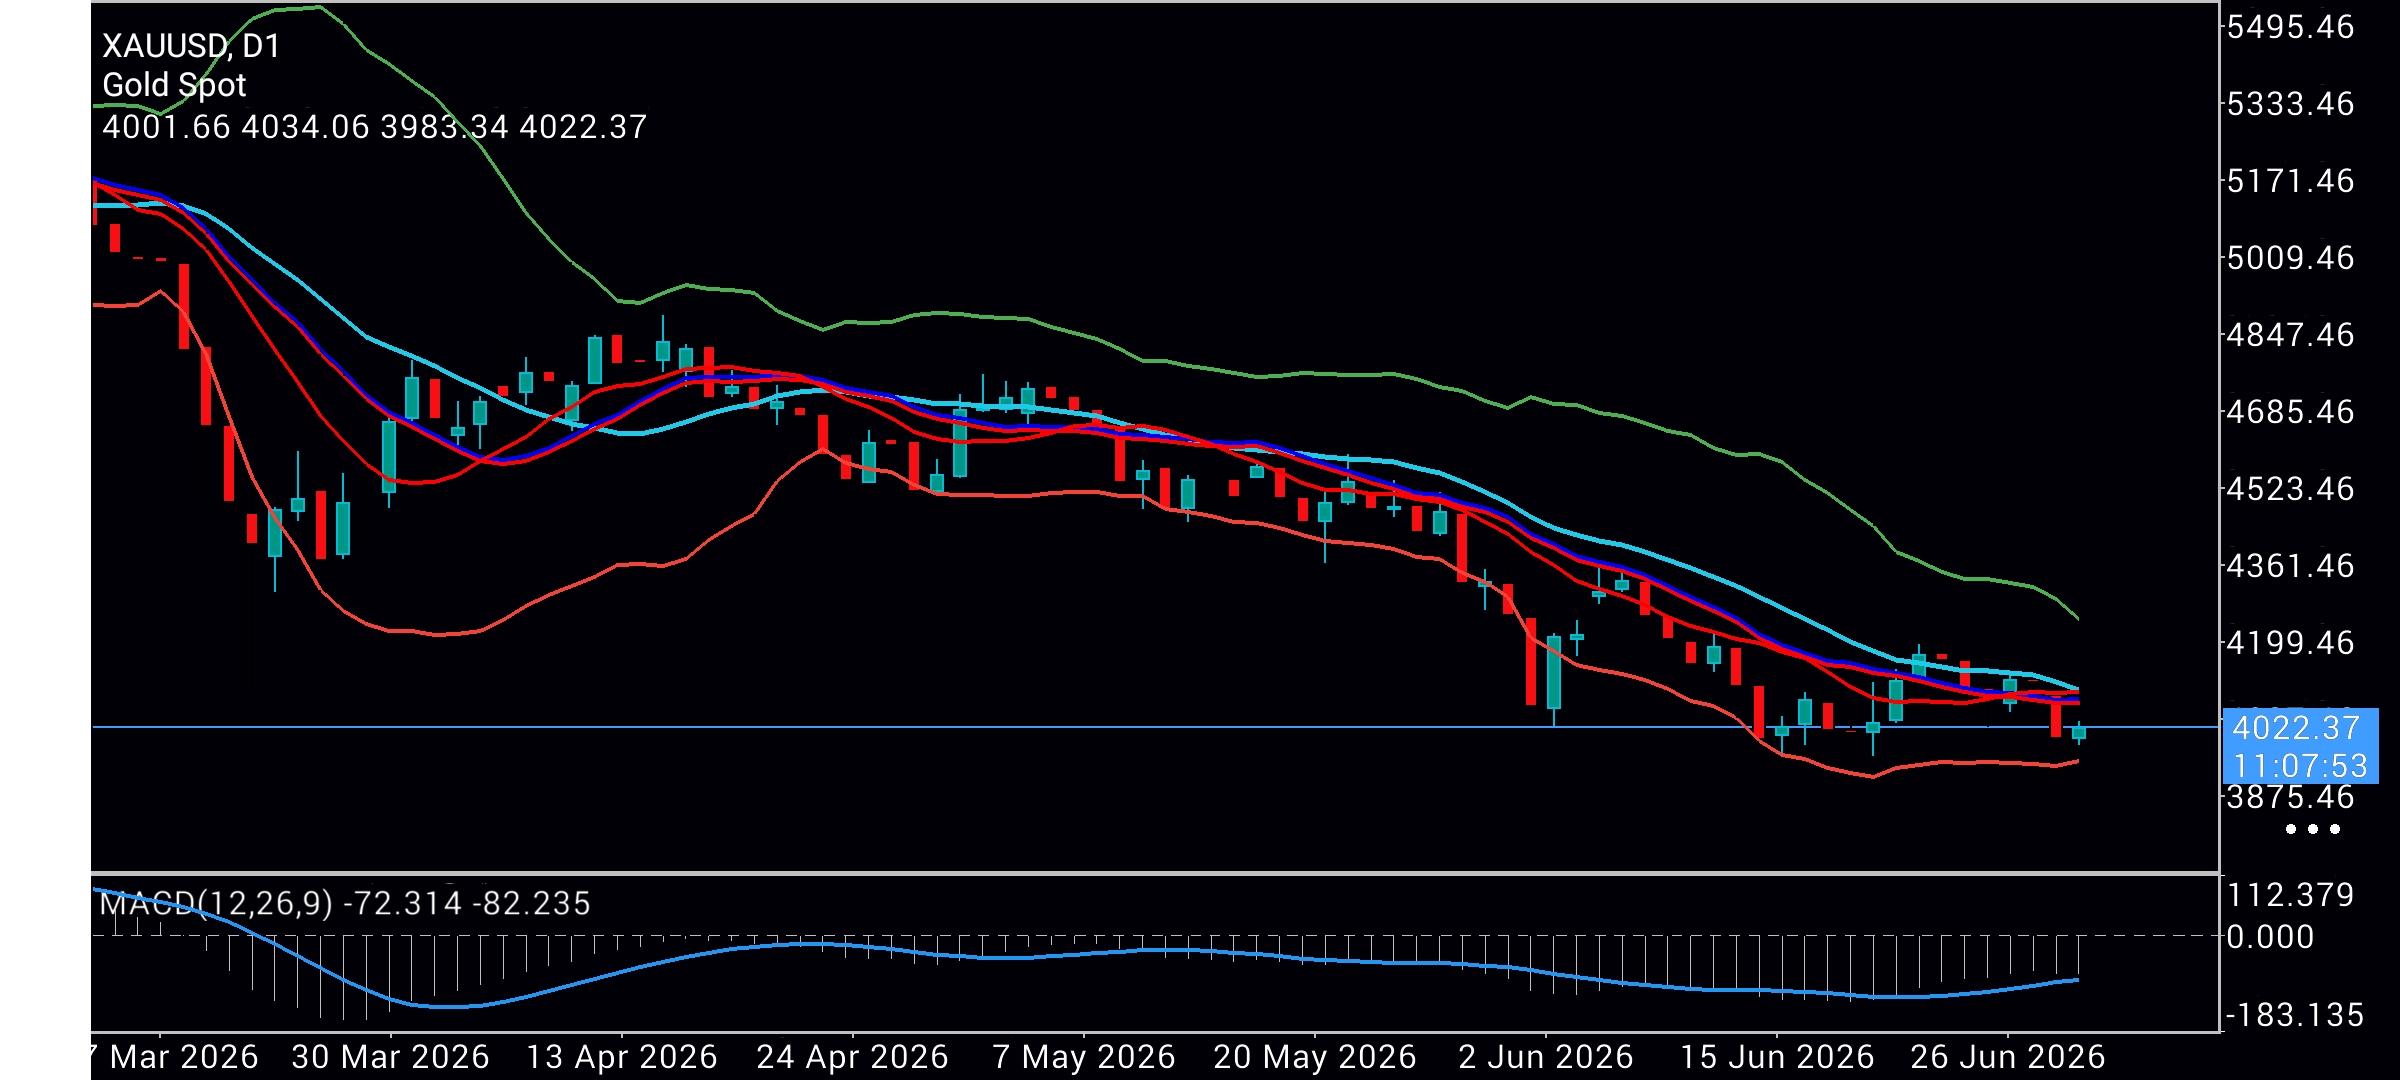The height and width of the screenshot is (1080, 2400).
Task: Select the 4847.46 price scale label
Action: pos(2291,334)
